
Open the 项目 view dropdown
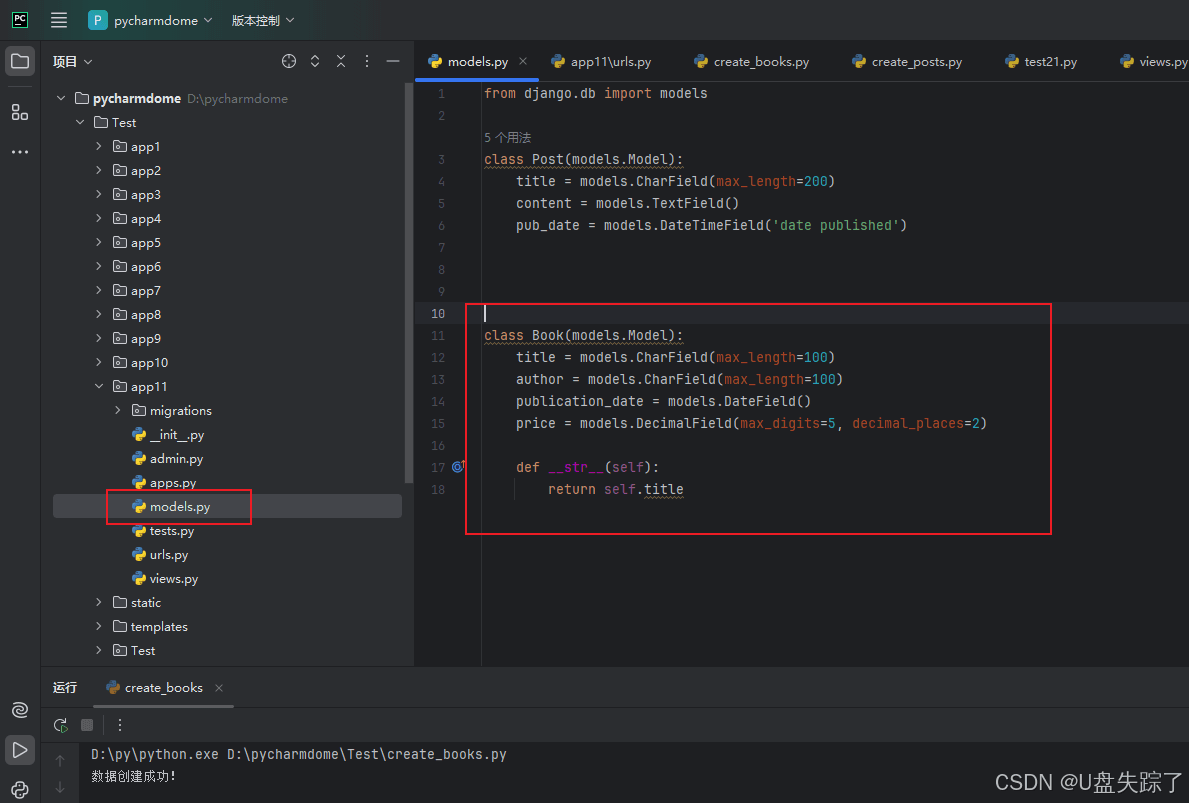(x=72, y=61)
